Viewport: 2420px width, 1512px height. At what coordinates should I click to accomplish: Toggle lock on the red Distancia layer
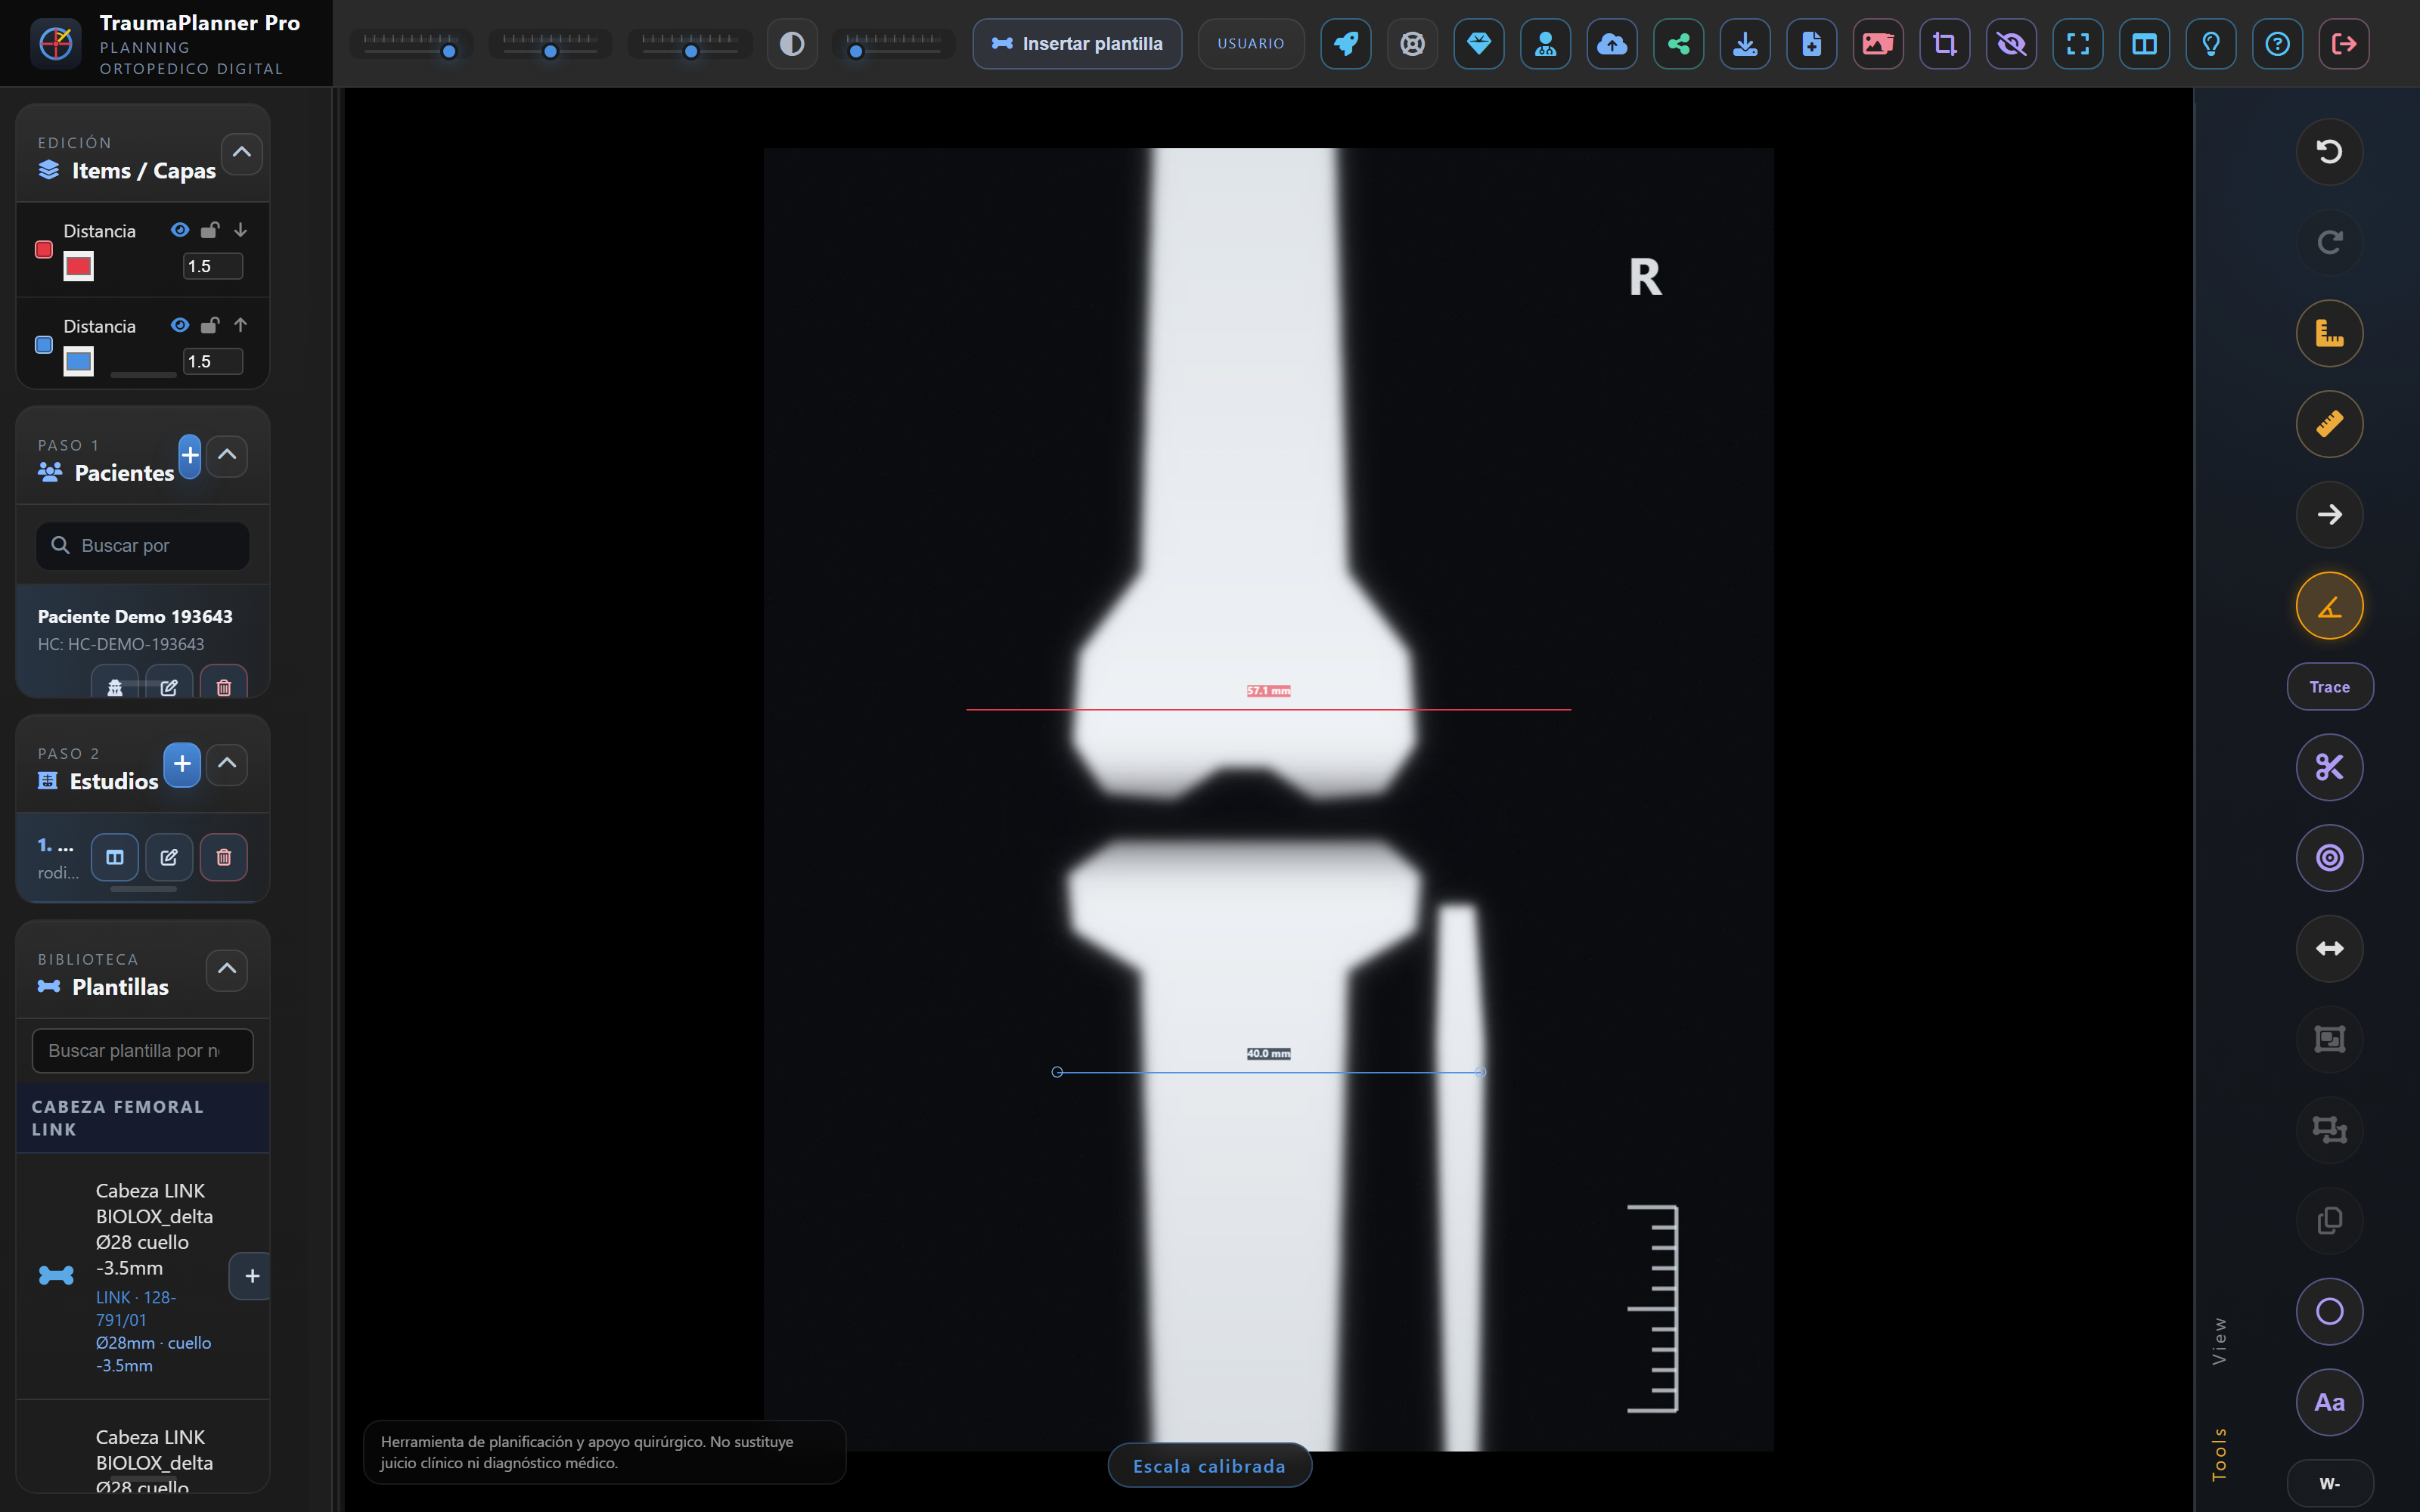pyautogui.click(x=210, y=230)
